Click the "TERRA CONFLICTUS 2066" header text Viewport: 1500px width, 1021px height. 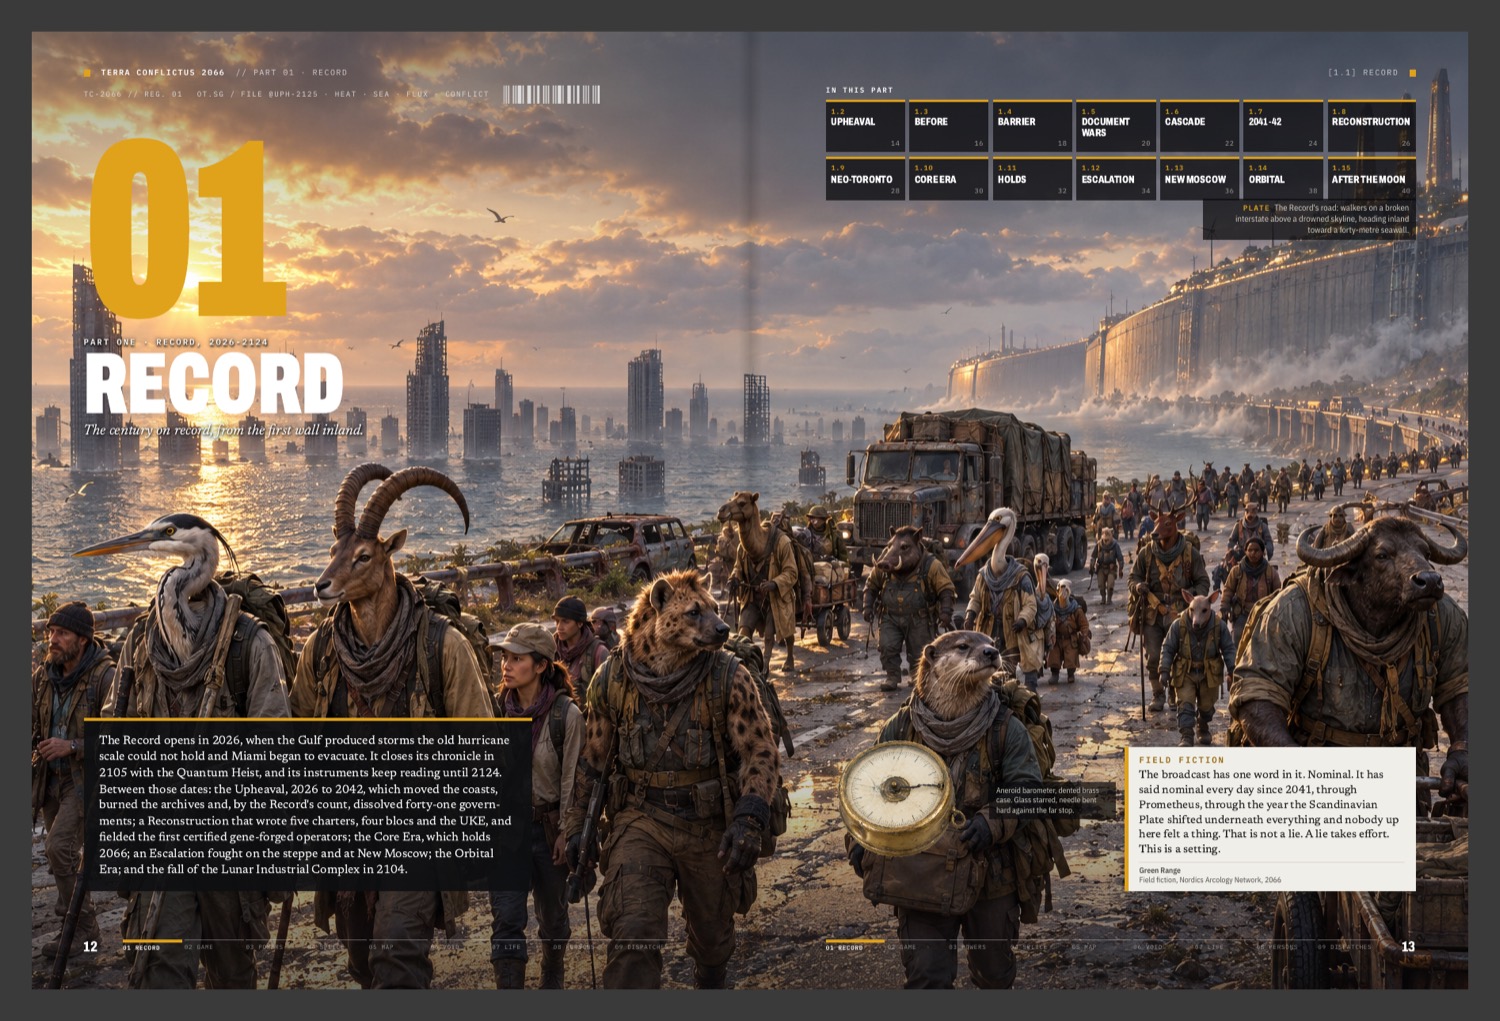point(163,72)
